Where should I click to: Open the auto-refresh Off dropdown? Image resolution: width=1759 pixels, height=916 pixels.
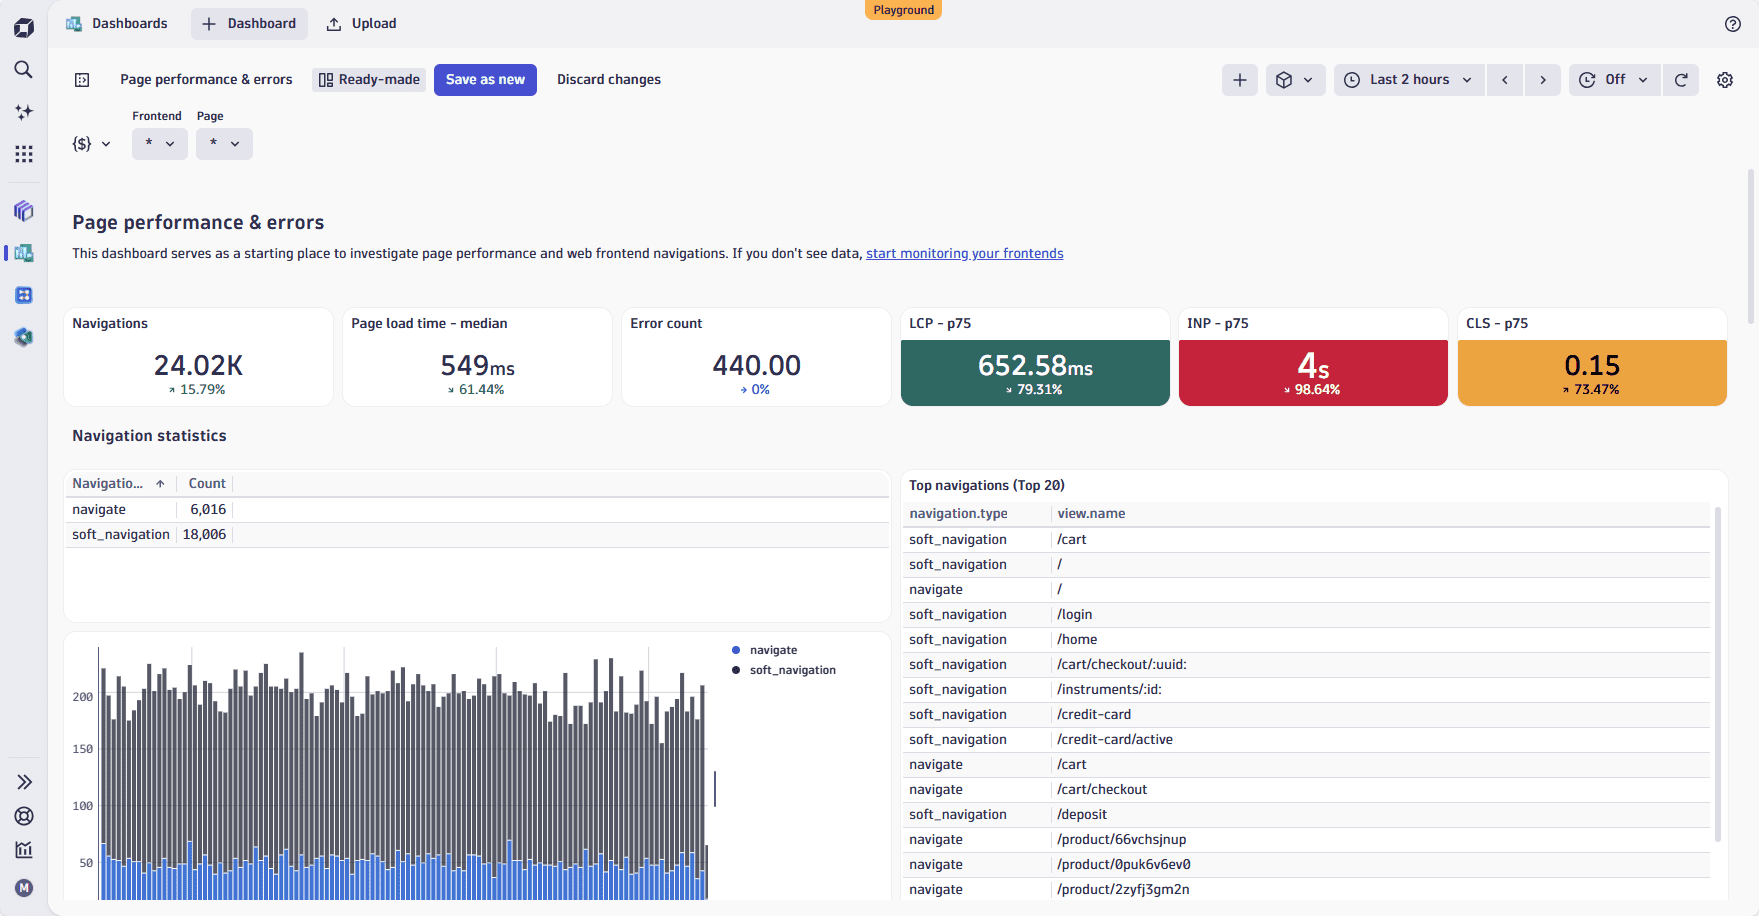click(x=1614, y=80)
